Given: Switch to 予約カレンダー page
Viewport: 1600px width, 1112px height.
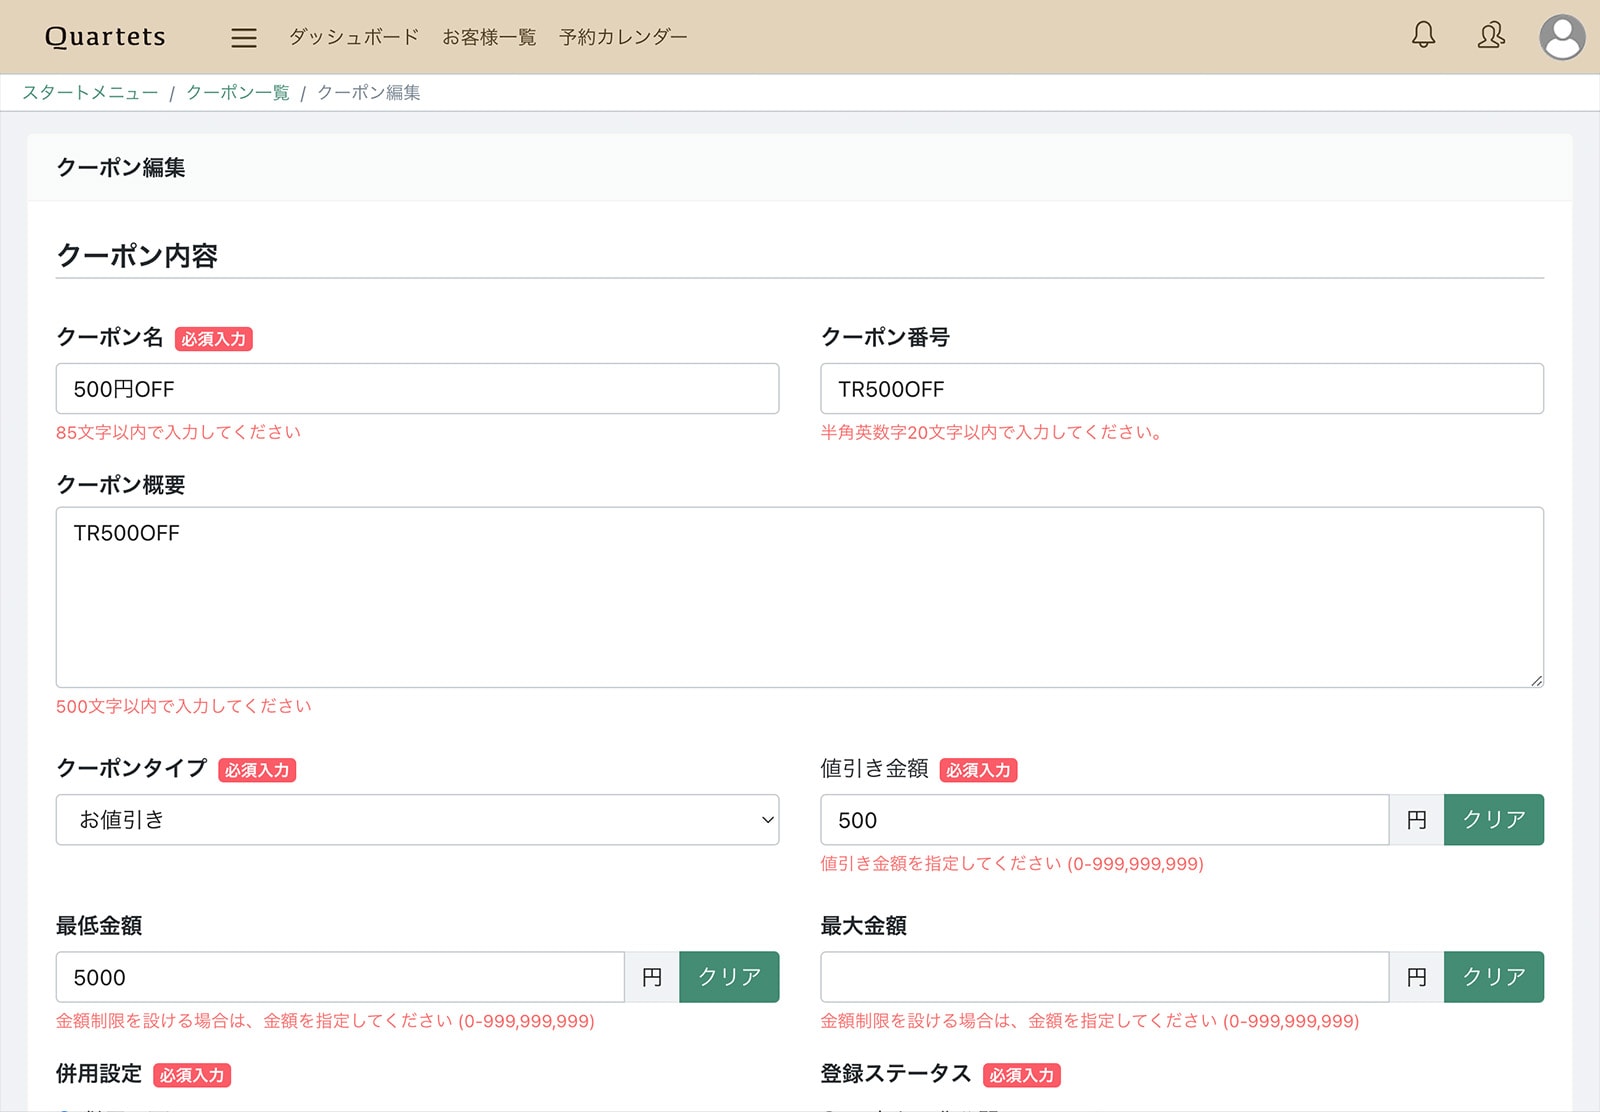Looking at the screenshot, I should tap(623, 37).
